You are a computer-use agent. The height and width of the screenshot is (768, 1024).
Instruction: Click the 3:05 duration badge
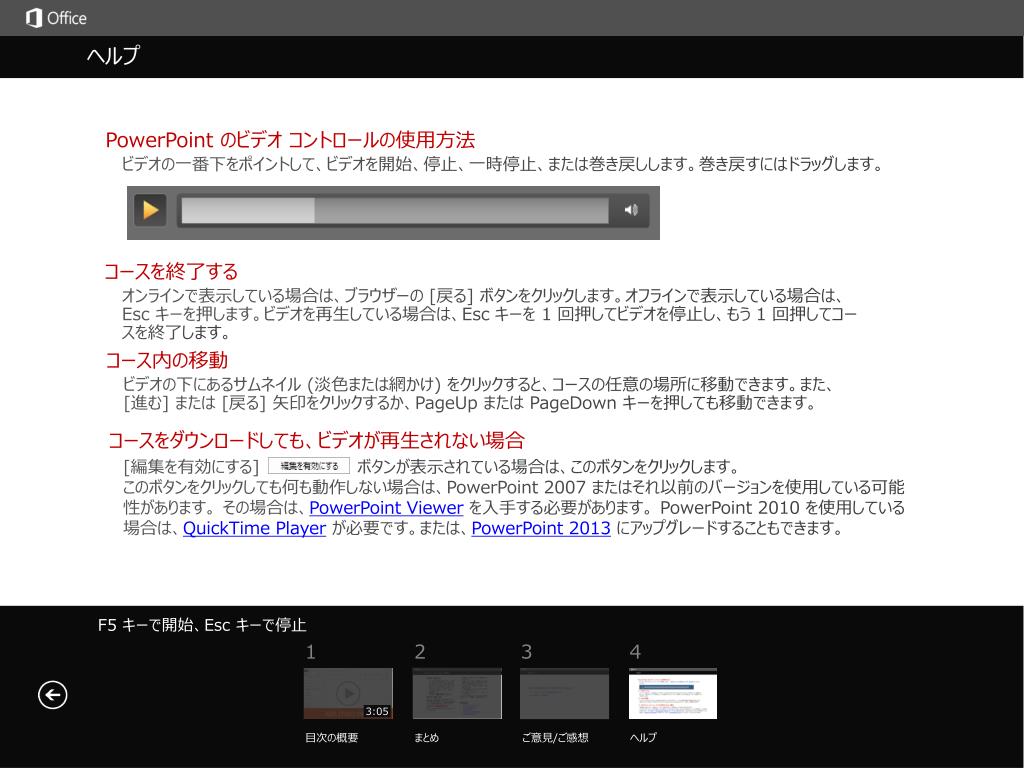pos(377,711)
